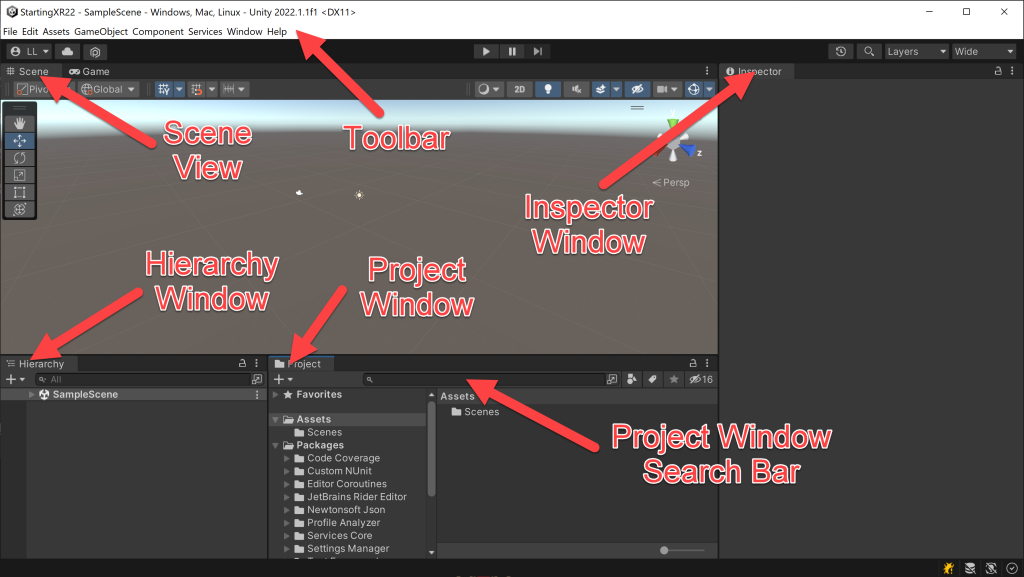Image resolution: width=1024 pixels, height=577 pixels.
Task: Open scene camera settings dropdown
Action: [x=667, y=89]
